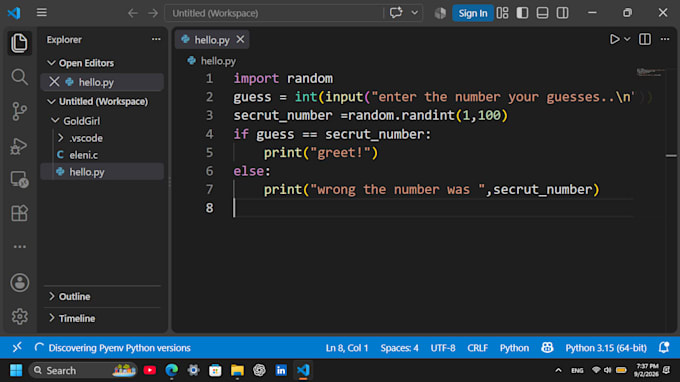Toggle the primary side bar
Screen dimensions: 680x382
click(x=523, y=13)
